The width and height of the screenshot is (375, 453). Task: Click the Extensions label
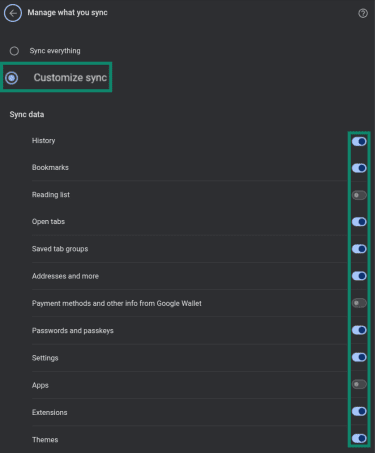pos(50,412)
